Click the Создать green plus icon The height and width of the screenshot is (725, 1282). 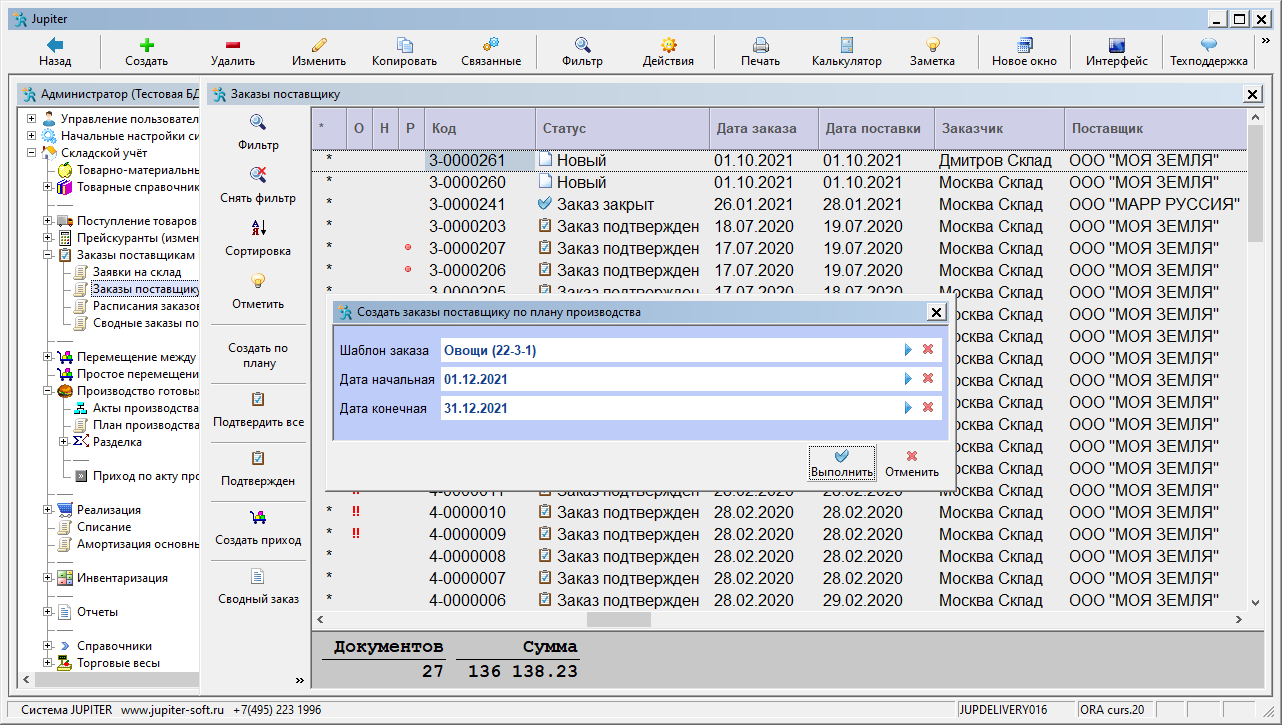click(x=146, y=45)
